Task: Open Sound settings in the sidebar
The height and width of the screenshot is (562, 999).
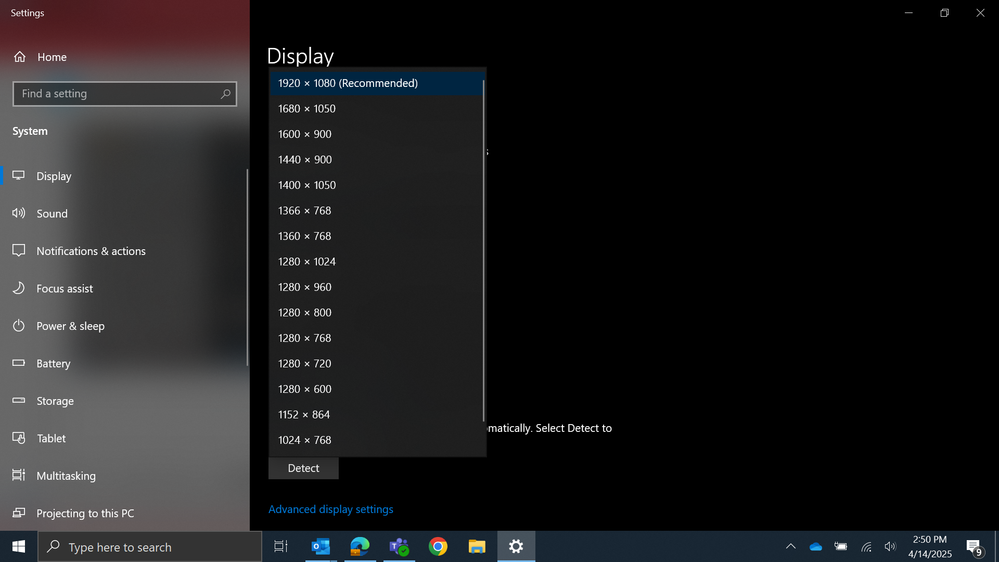Action: pyautogui.click(x=52, y=214)
